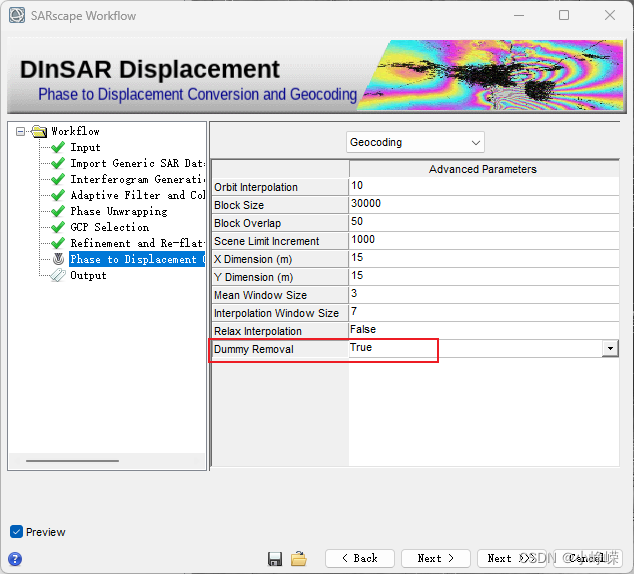Click the Cancel button

coord(586,558)
